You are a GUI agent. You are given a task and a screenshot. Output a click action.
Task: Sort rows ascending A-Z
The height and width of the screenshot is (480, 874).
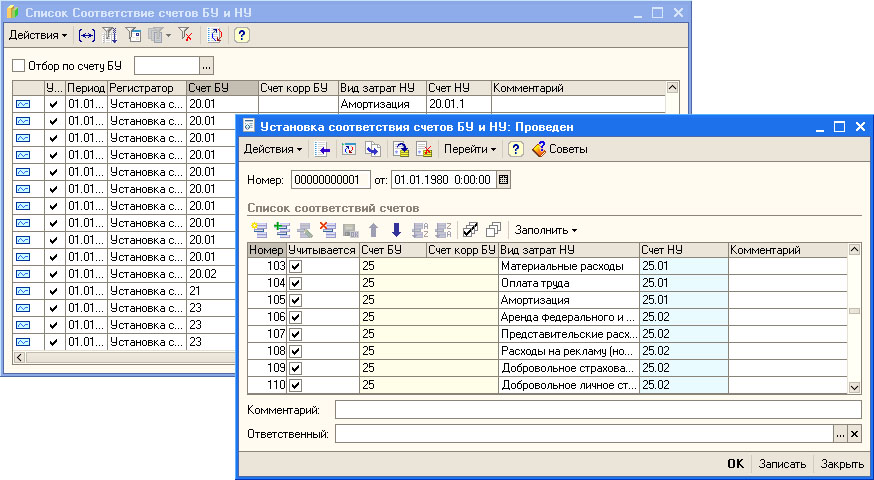pyautogui.click(x=420, y=230)
